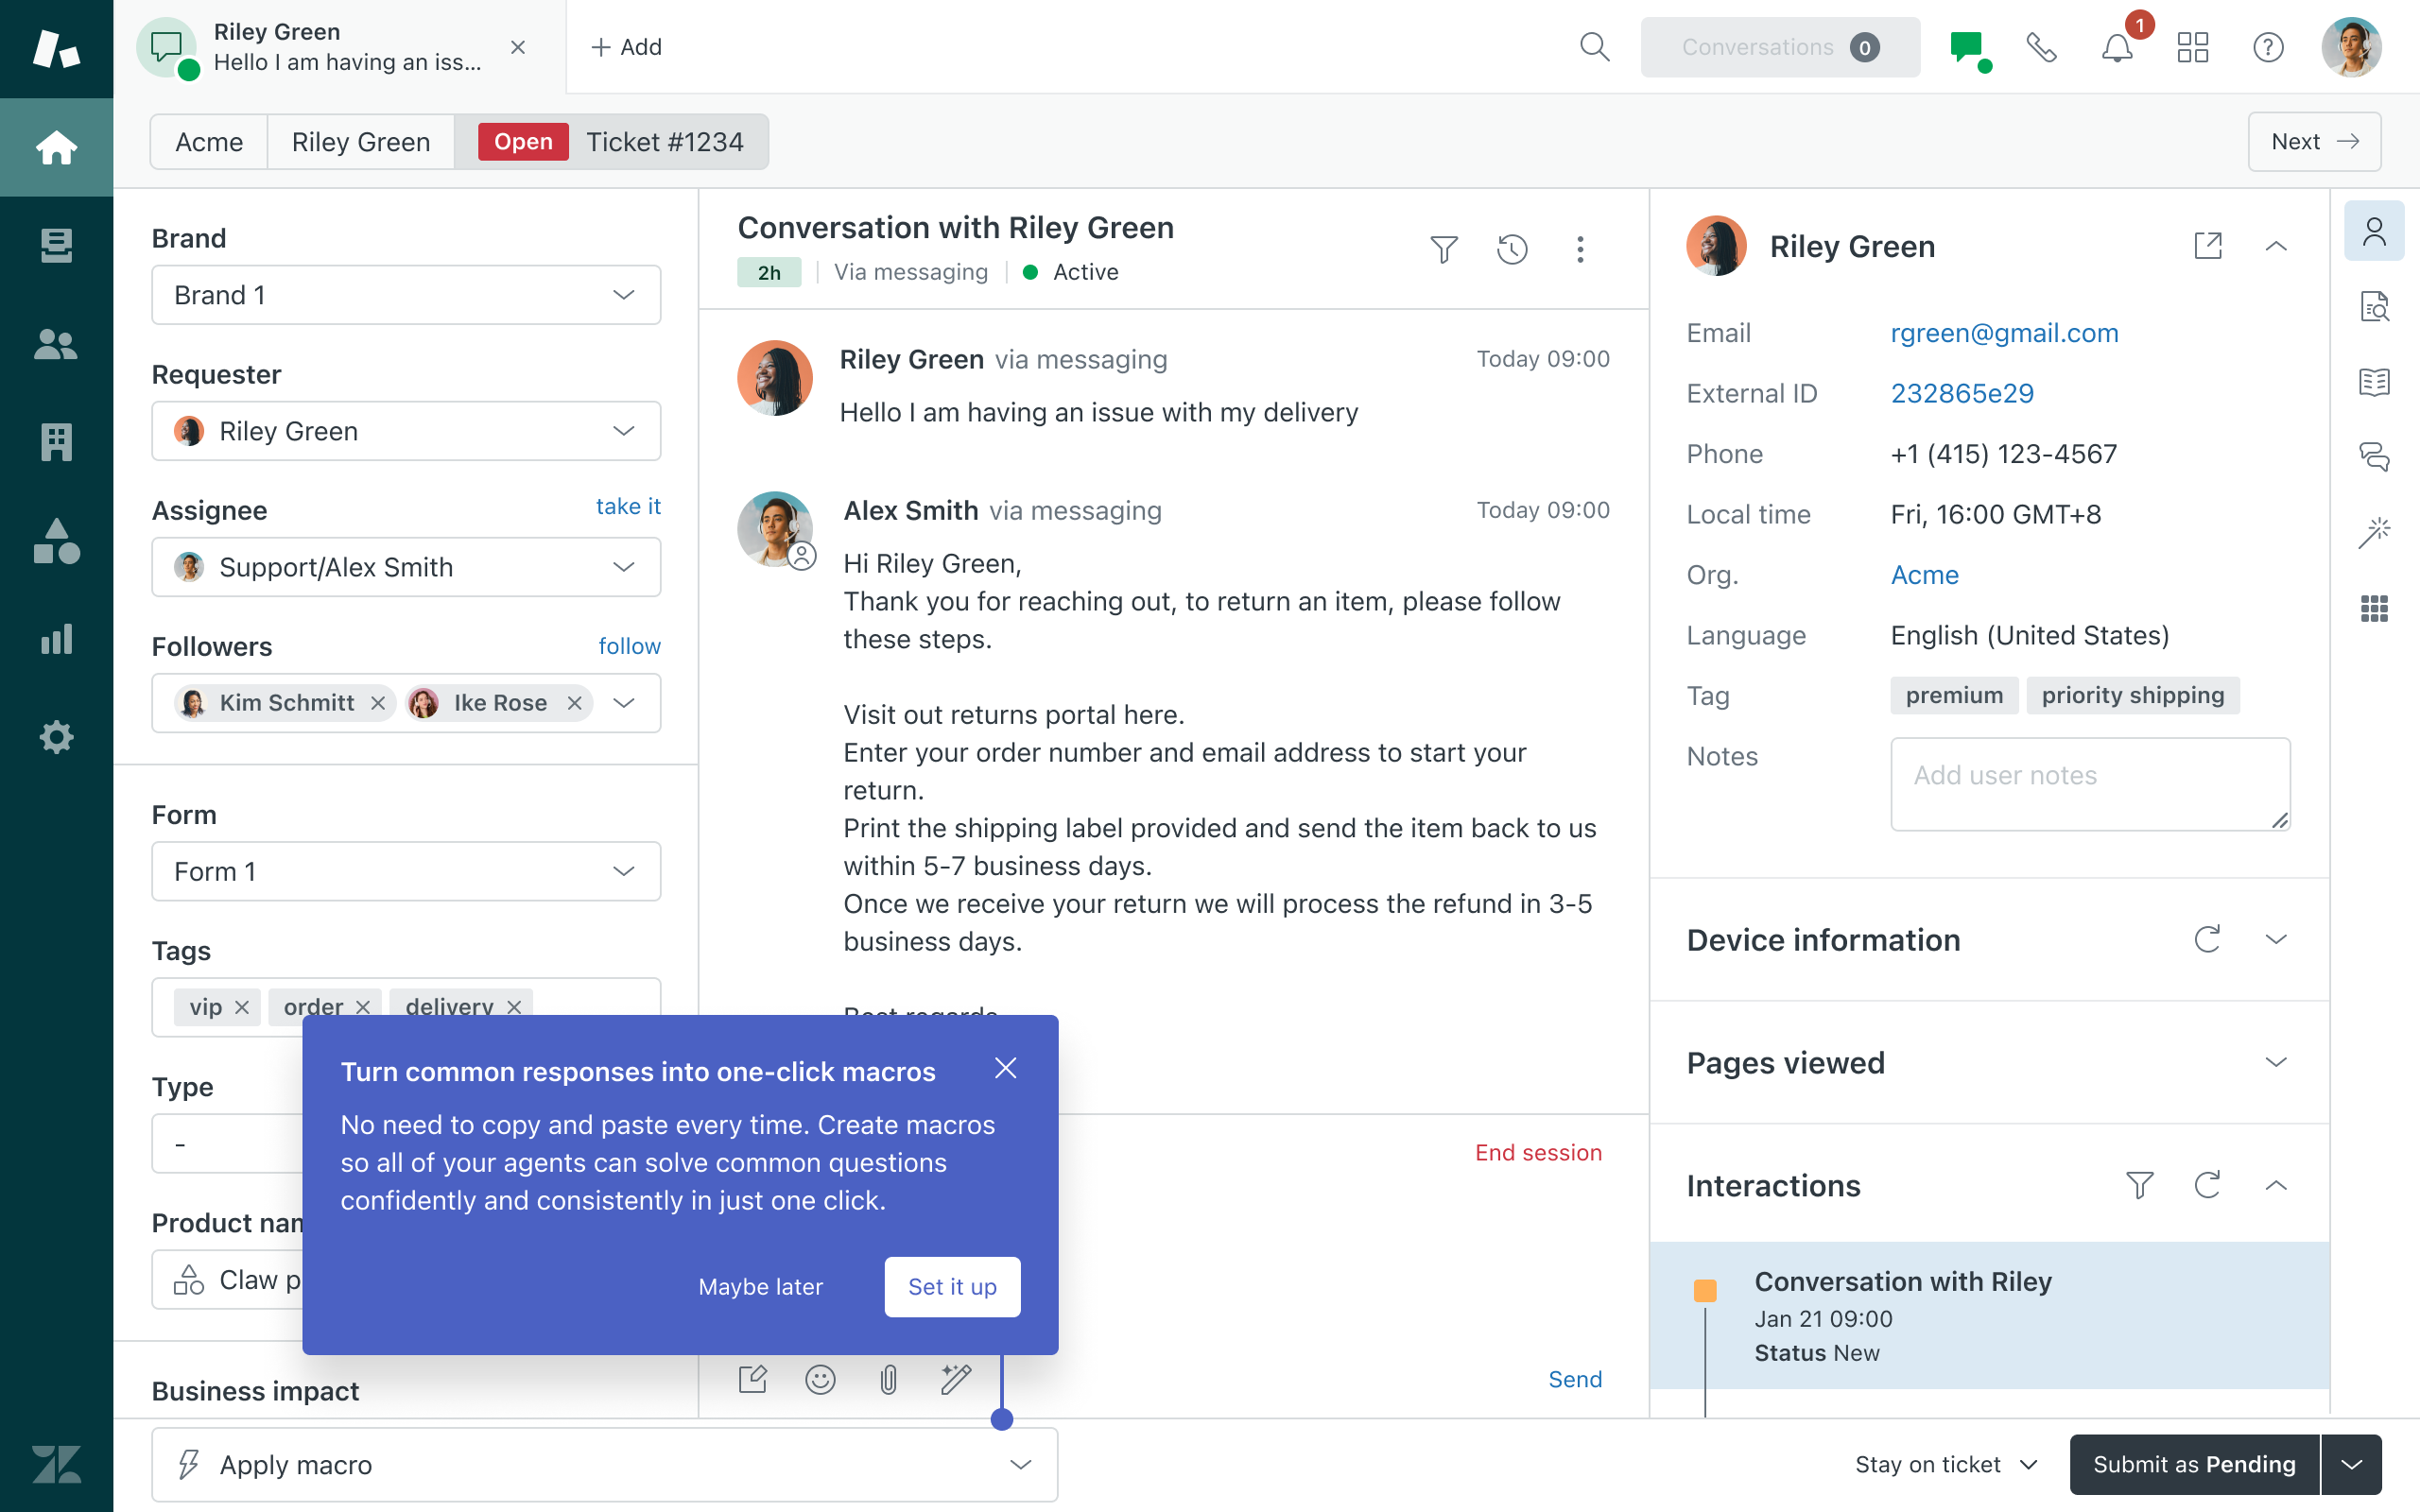Click the Add user notes field

click(2089, 784)
